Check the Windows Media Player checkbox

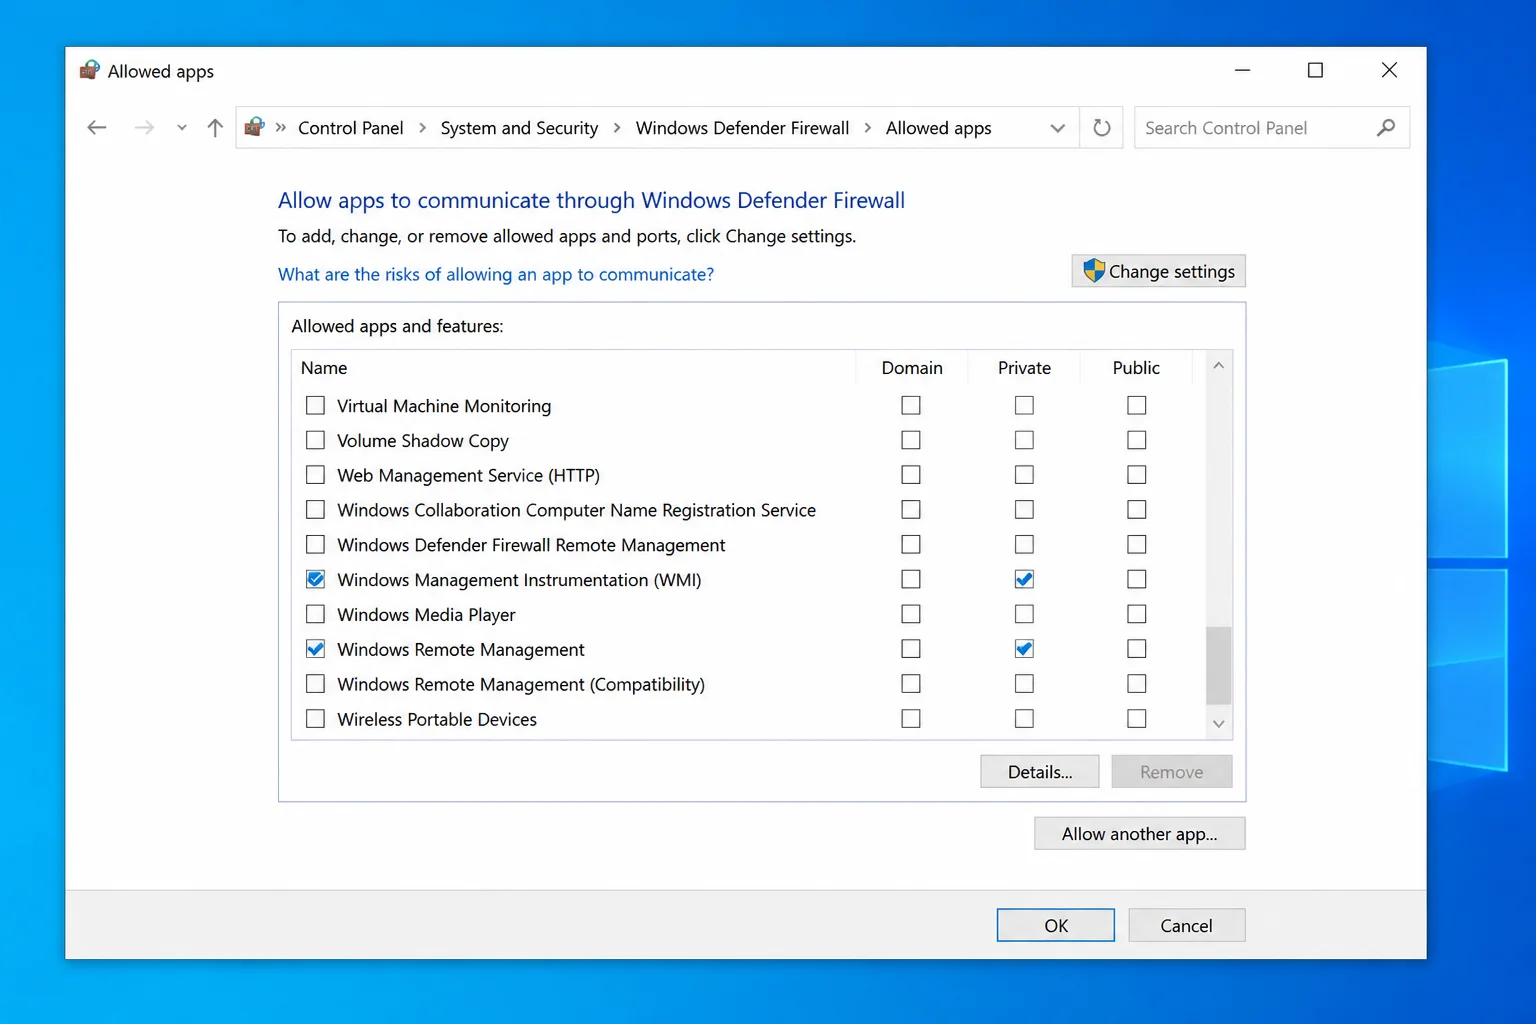coord(315,614)
